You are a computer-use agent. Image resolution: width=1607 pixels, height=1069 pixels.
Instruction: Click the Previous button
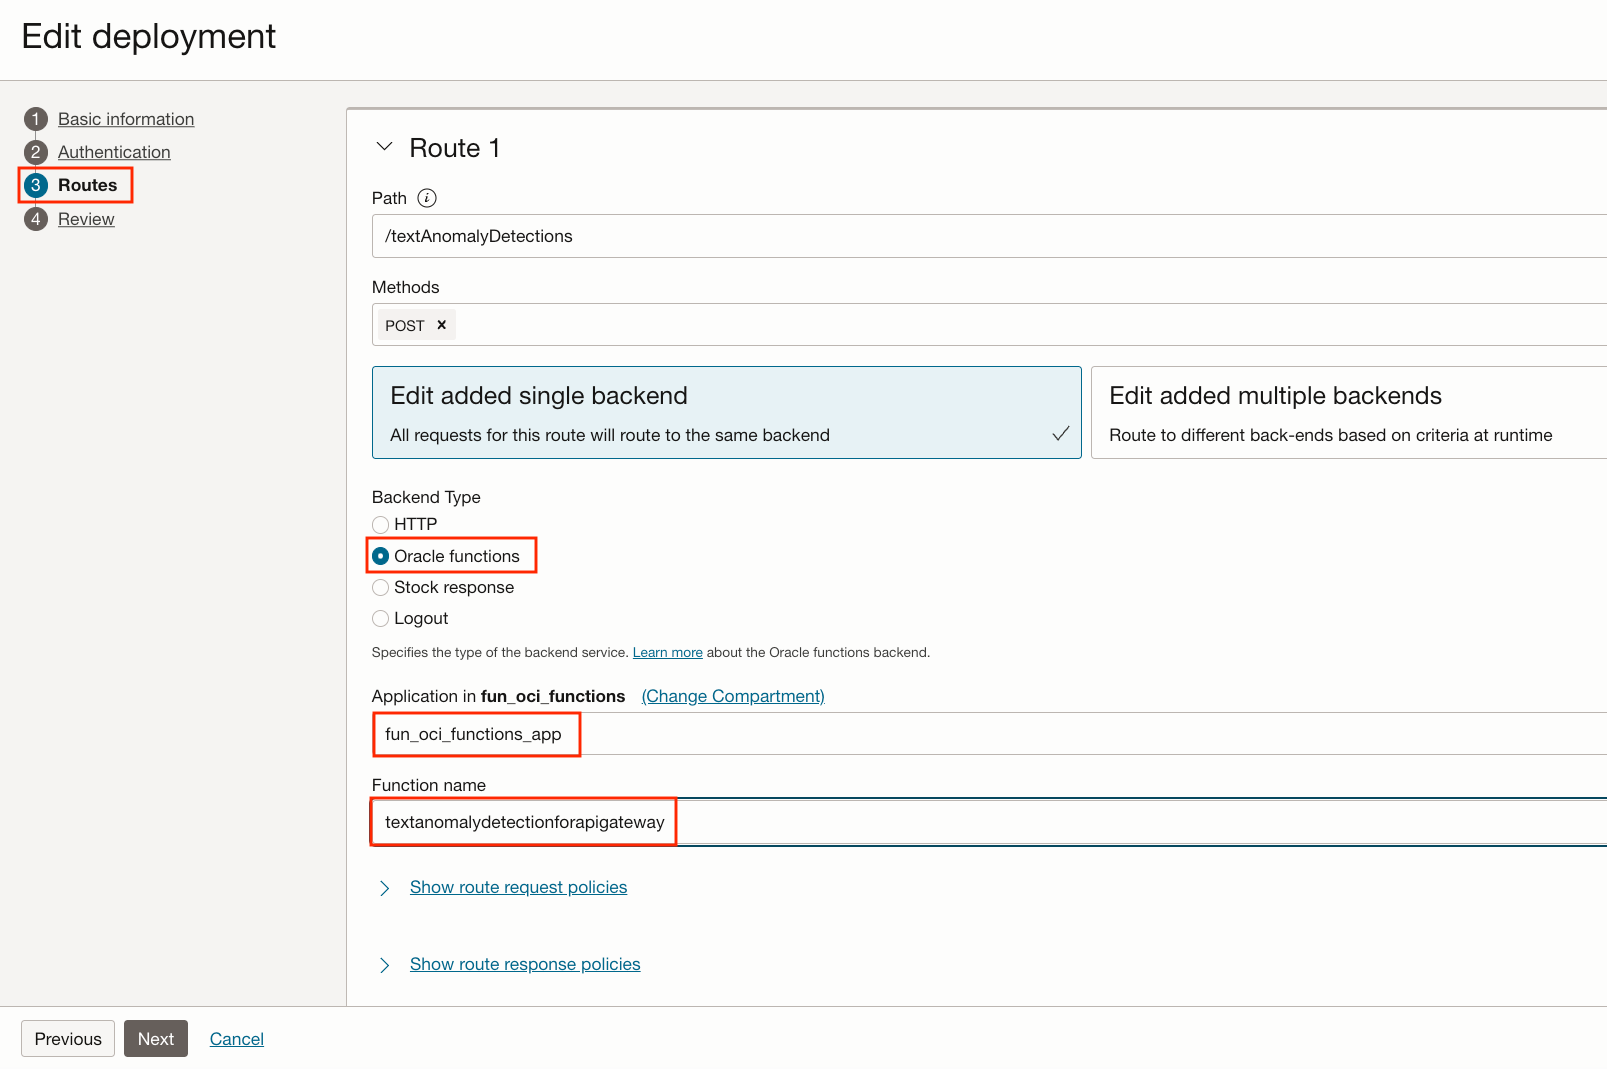(x=68, y=1039)
